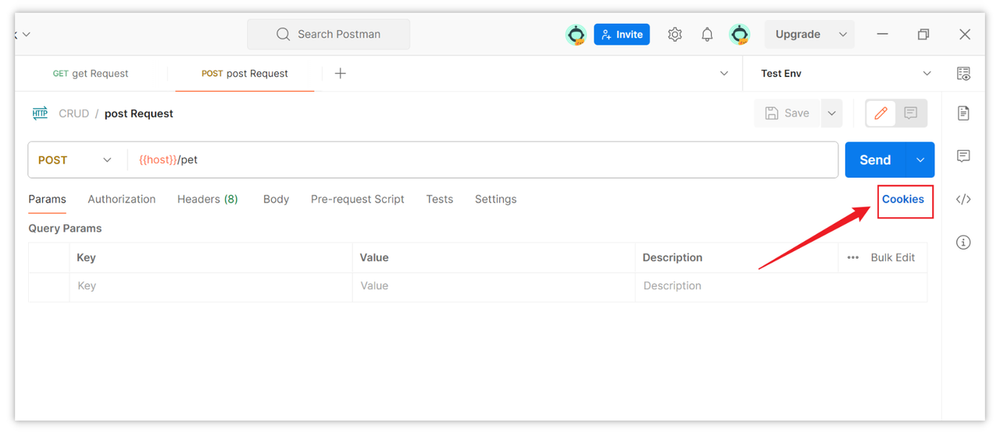Viewport: 1000px width, 434px height.
Task: Open the comments sidebar icon
Action: 963,156
